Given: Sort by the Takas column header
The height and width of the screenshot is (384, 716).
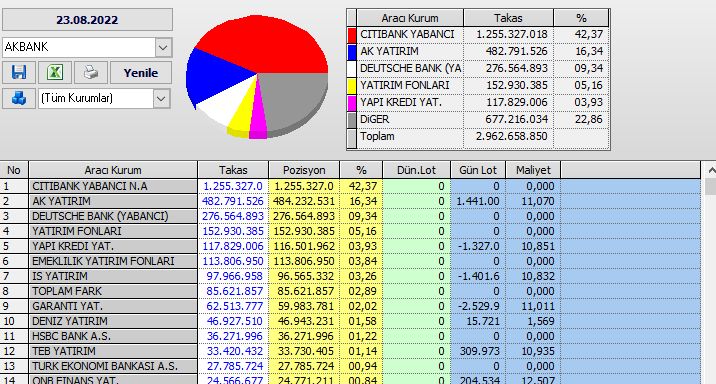Looking at the screenshot, I should click(x=233, y=170).
